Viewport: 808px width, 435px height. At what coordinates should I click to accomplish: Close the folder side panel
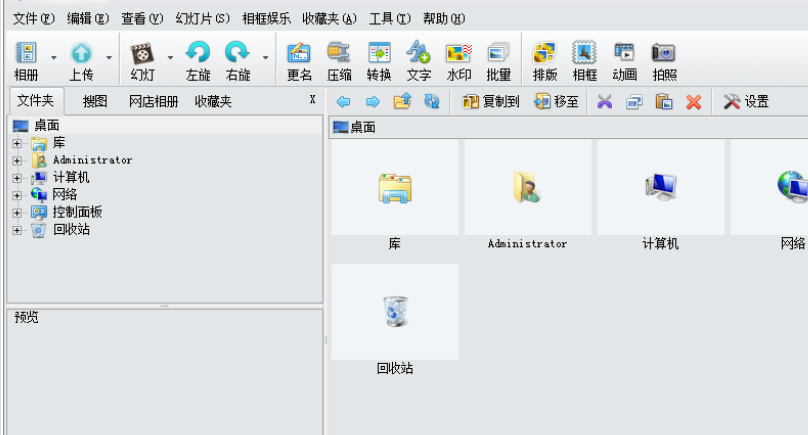(312, 99)
